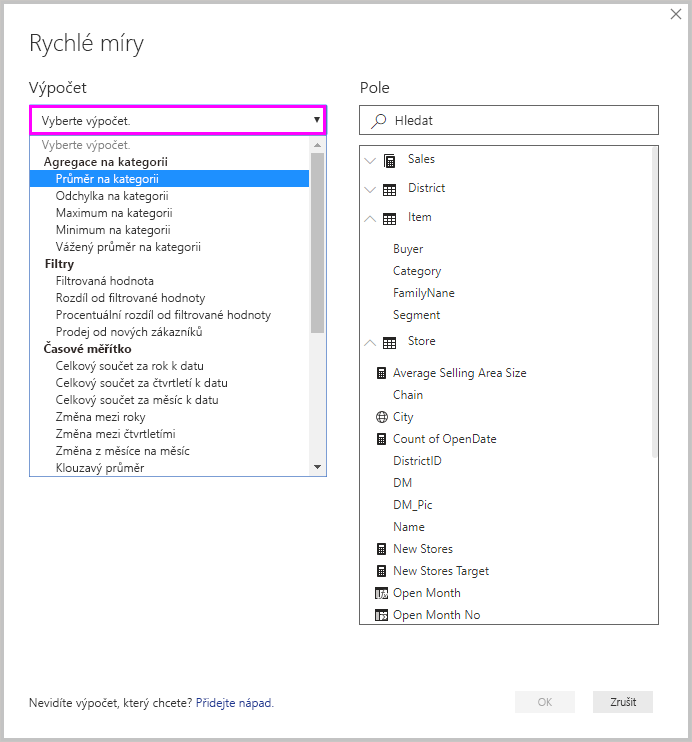Click the calculator icon beside New Stores Target
Screen dimensions: 692x742
tap(381, 571)
